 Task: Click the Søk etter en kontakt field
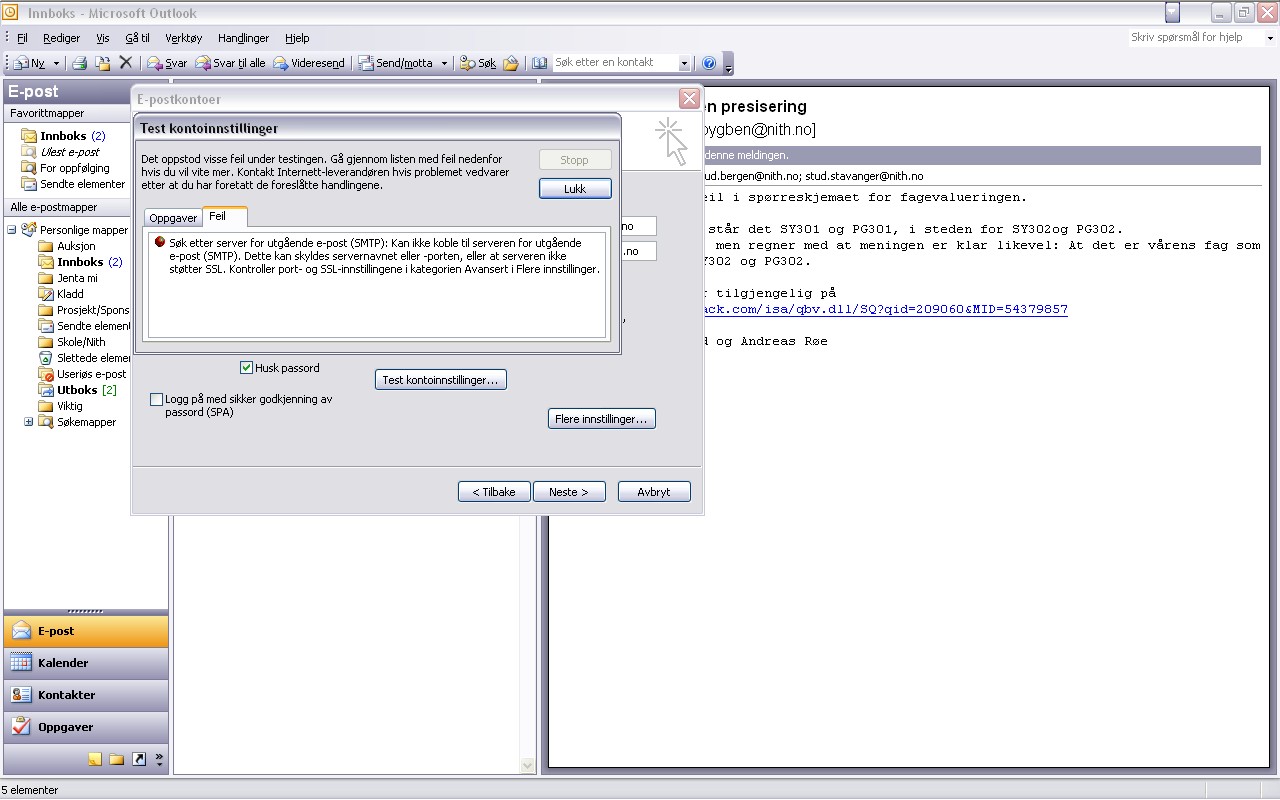tap(615, 63)
